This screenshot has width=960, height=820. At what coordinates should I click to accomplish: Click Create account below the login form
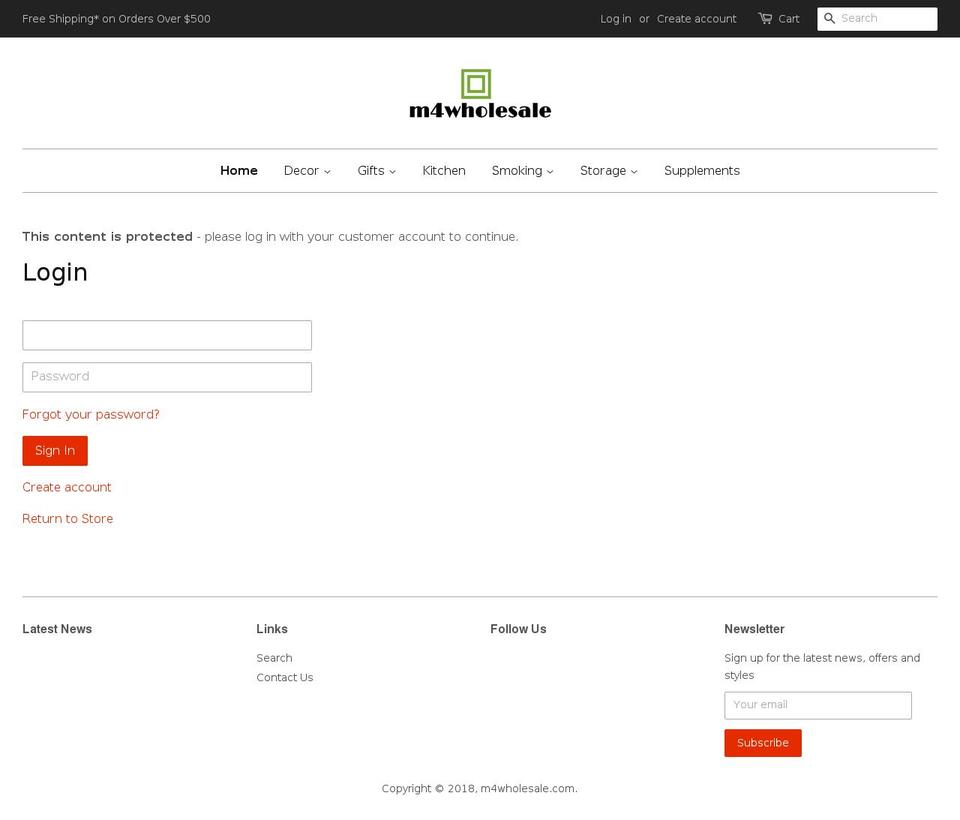coord(66,487)
